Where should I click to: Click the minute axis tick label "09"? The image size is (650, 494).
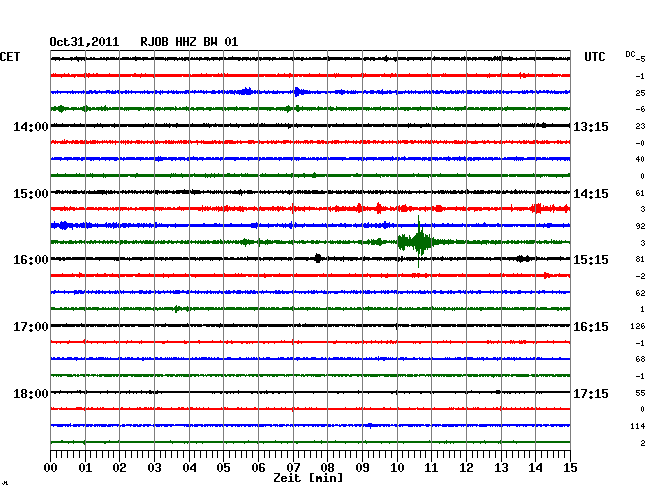362,467
